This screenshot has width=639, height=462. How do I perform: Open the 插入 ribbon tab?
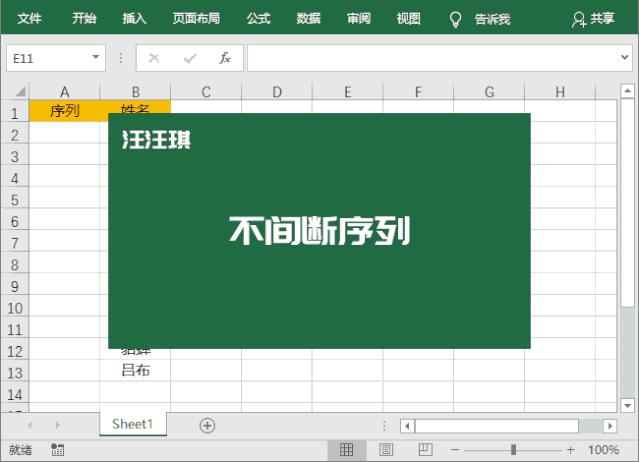(134, 19)
